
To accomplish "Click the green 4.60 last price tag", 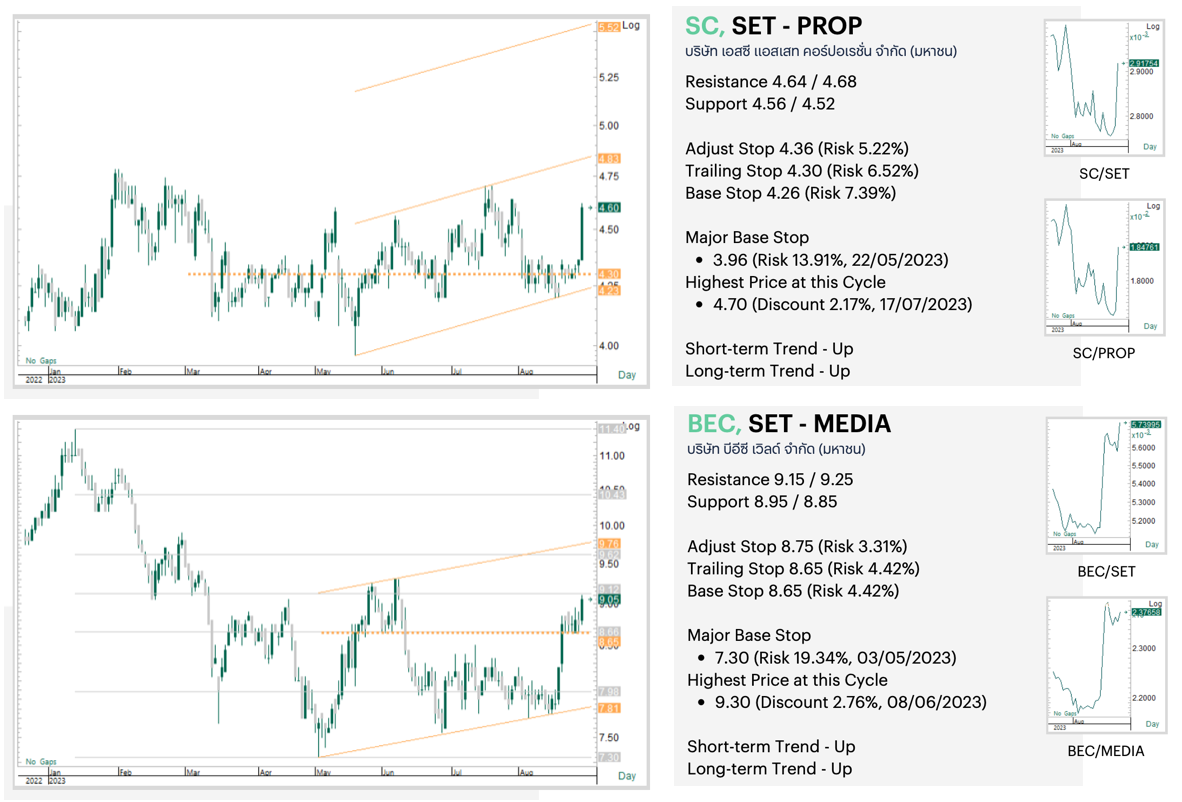I will (609, 207).
